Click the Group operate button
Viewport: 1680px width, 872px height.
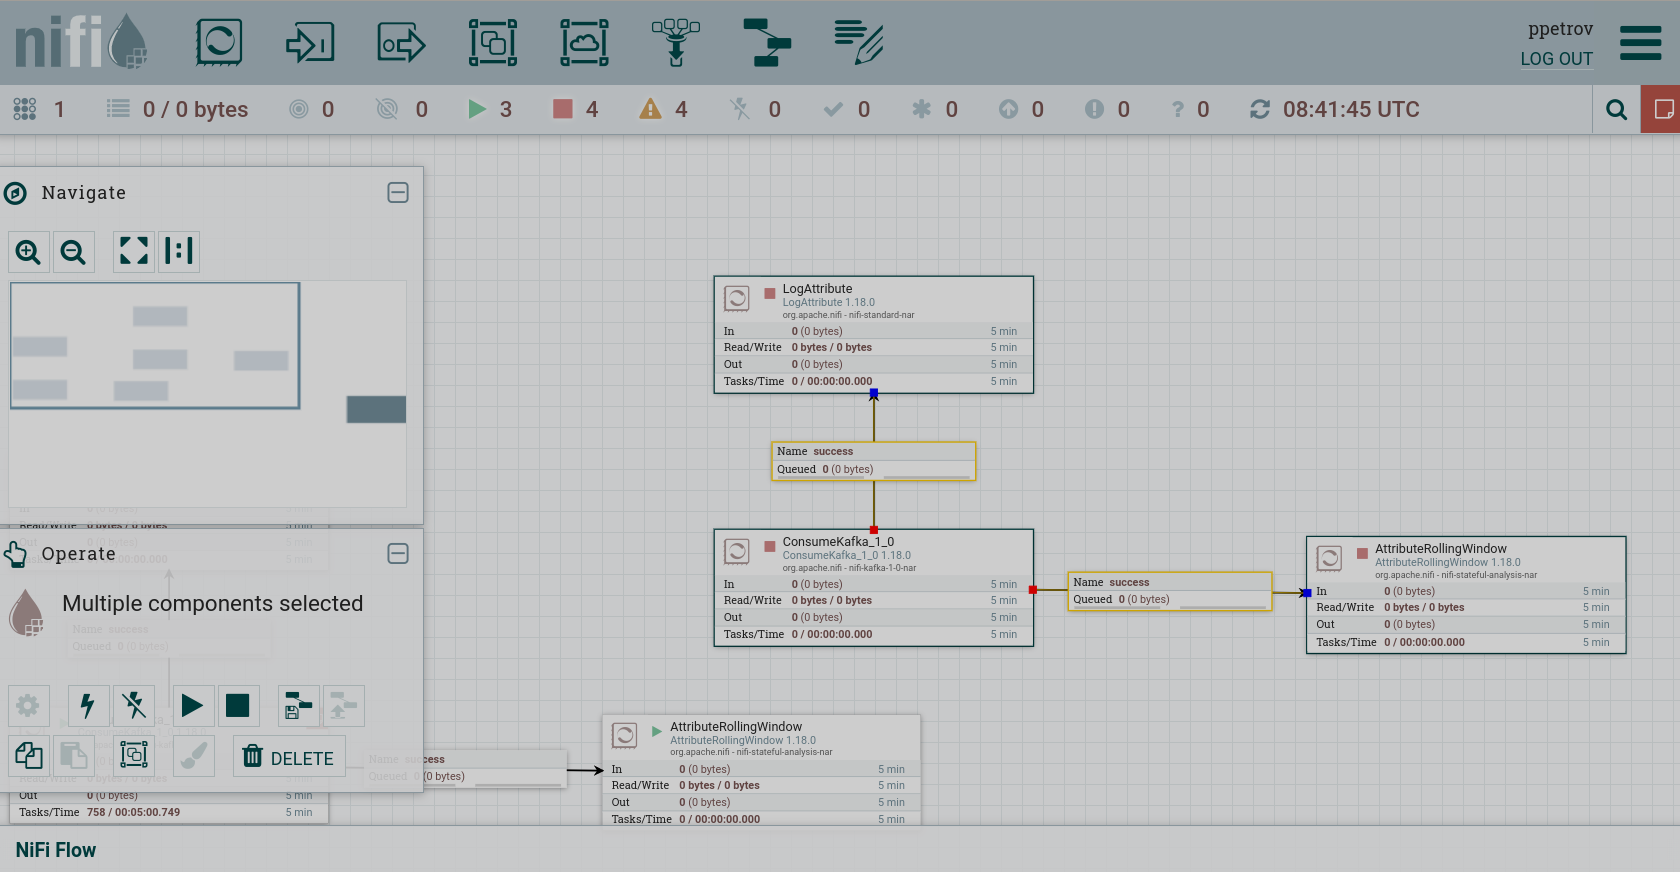134,756
